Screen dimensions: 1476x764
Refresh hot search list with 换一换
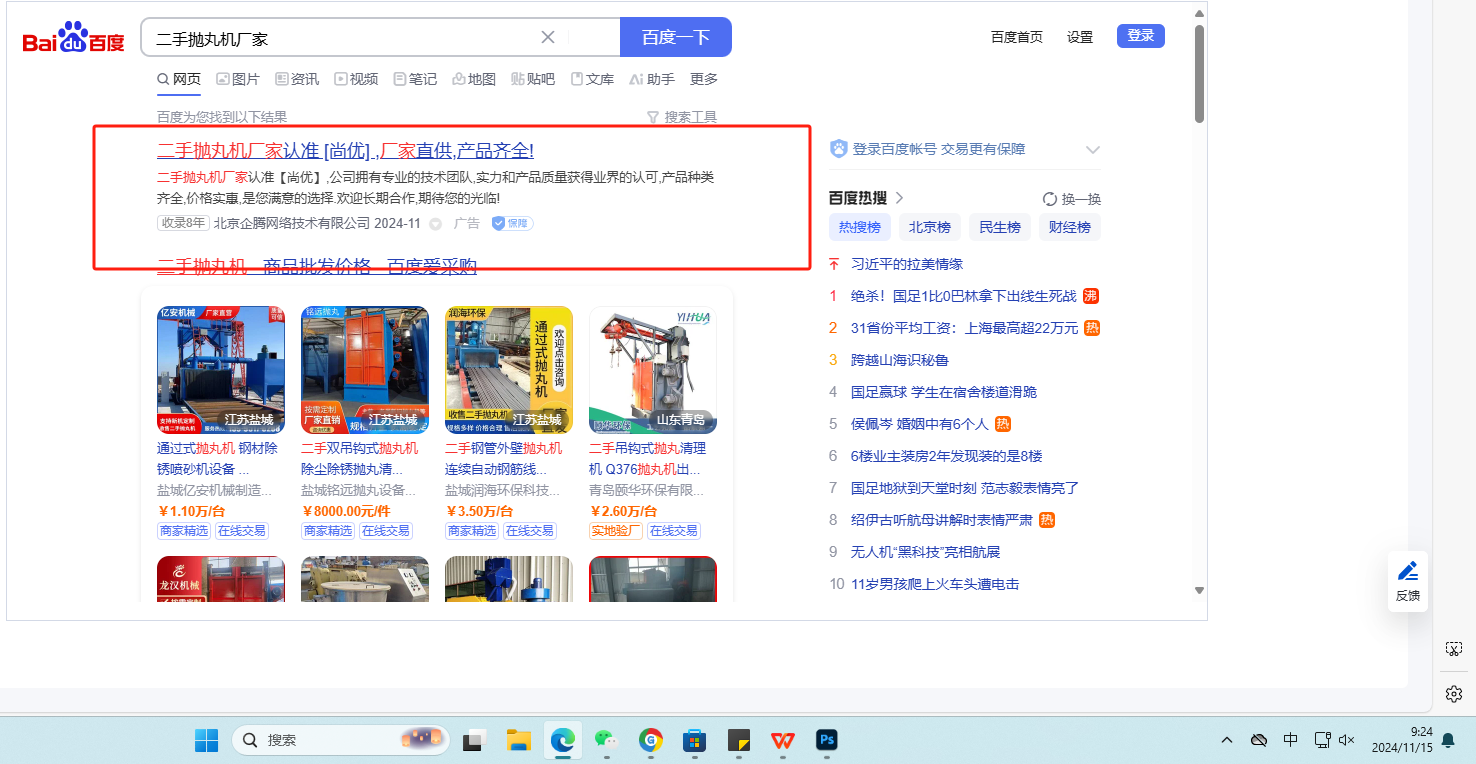click(x=1071, y=199)
